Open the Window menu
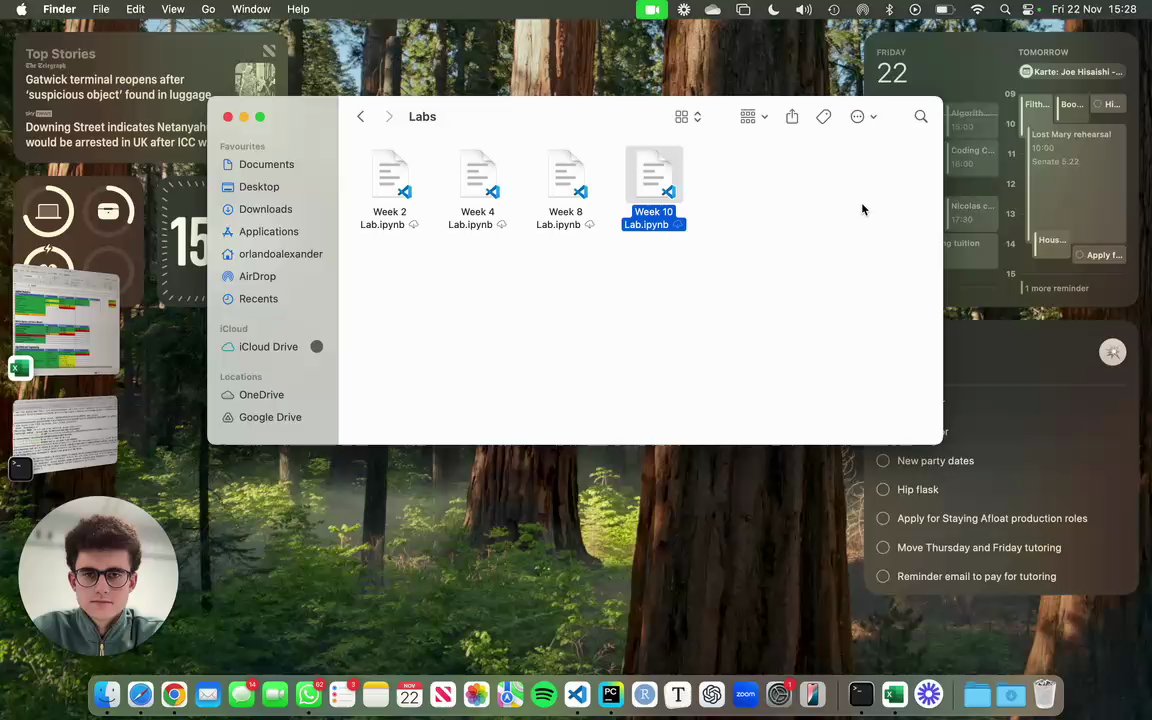Image resolution: width=1152 pixels, height=720 pixels. (251, 10)
